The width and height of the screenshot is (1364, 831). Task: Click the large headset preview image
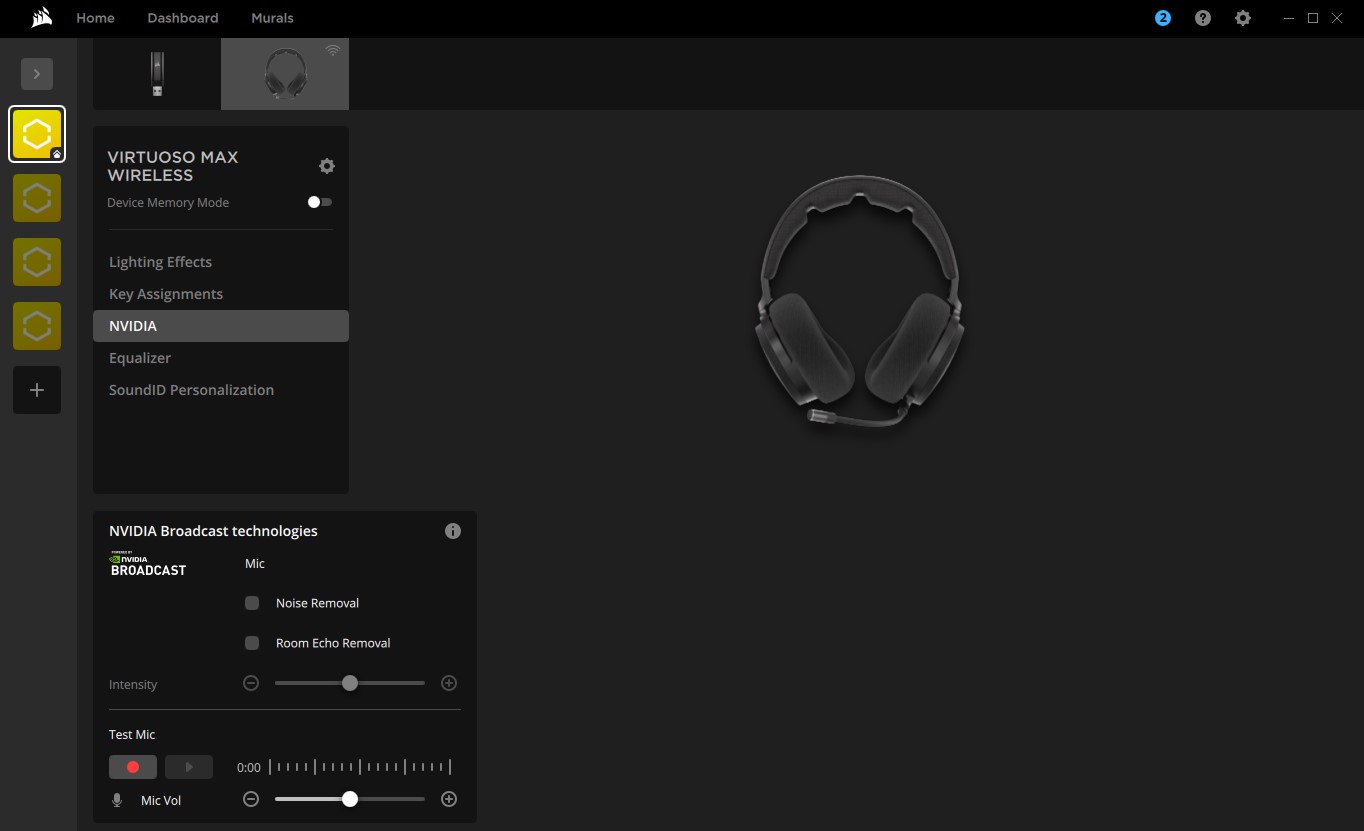pyautogui.click(x=860, y=303)
